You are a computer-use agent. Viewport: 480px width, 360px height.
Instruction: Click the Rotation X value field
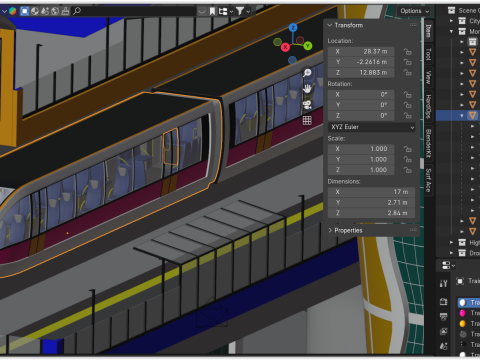(x=361, y=95)
